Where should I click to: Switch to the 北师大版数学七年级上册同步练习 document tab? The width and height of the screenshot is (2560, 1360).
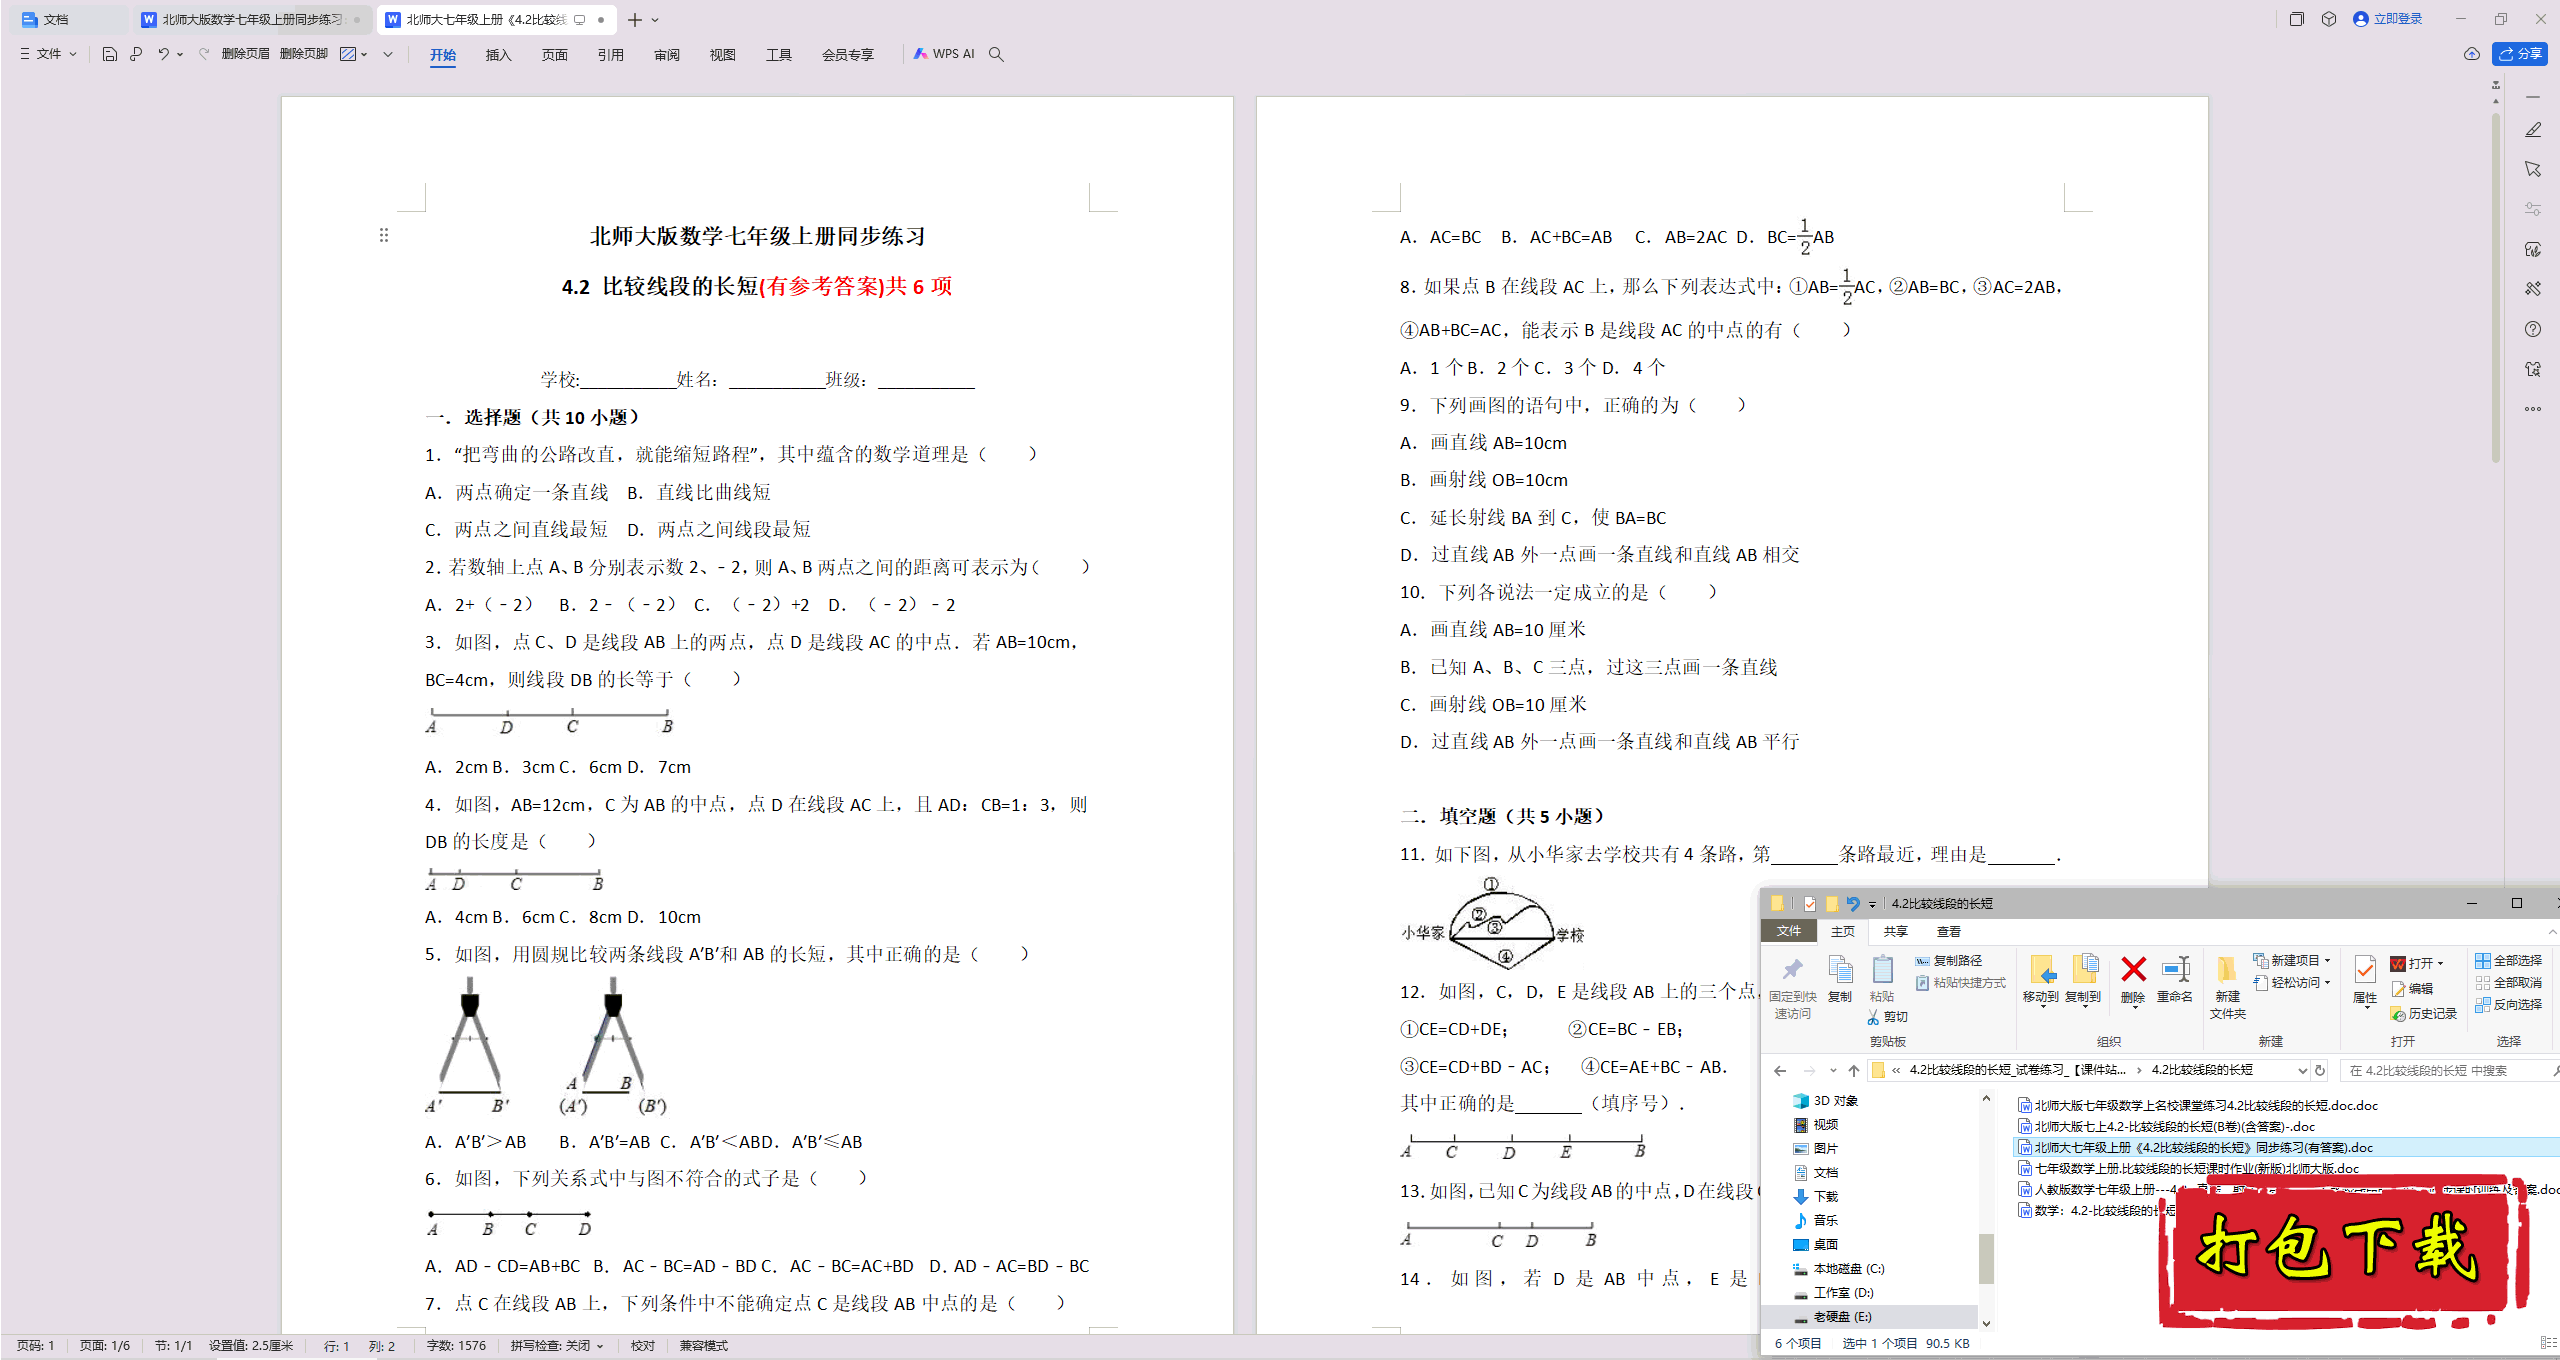tap(252, 19)
